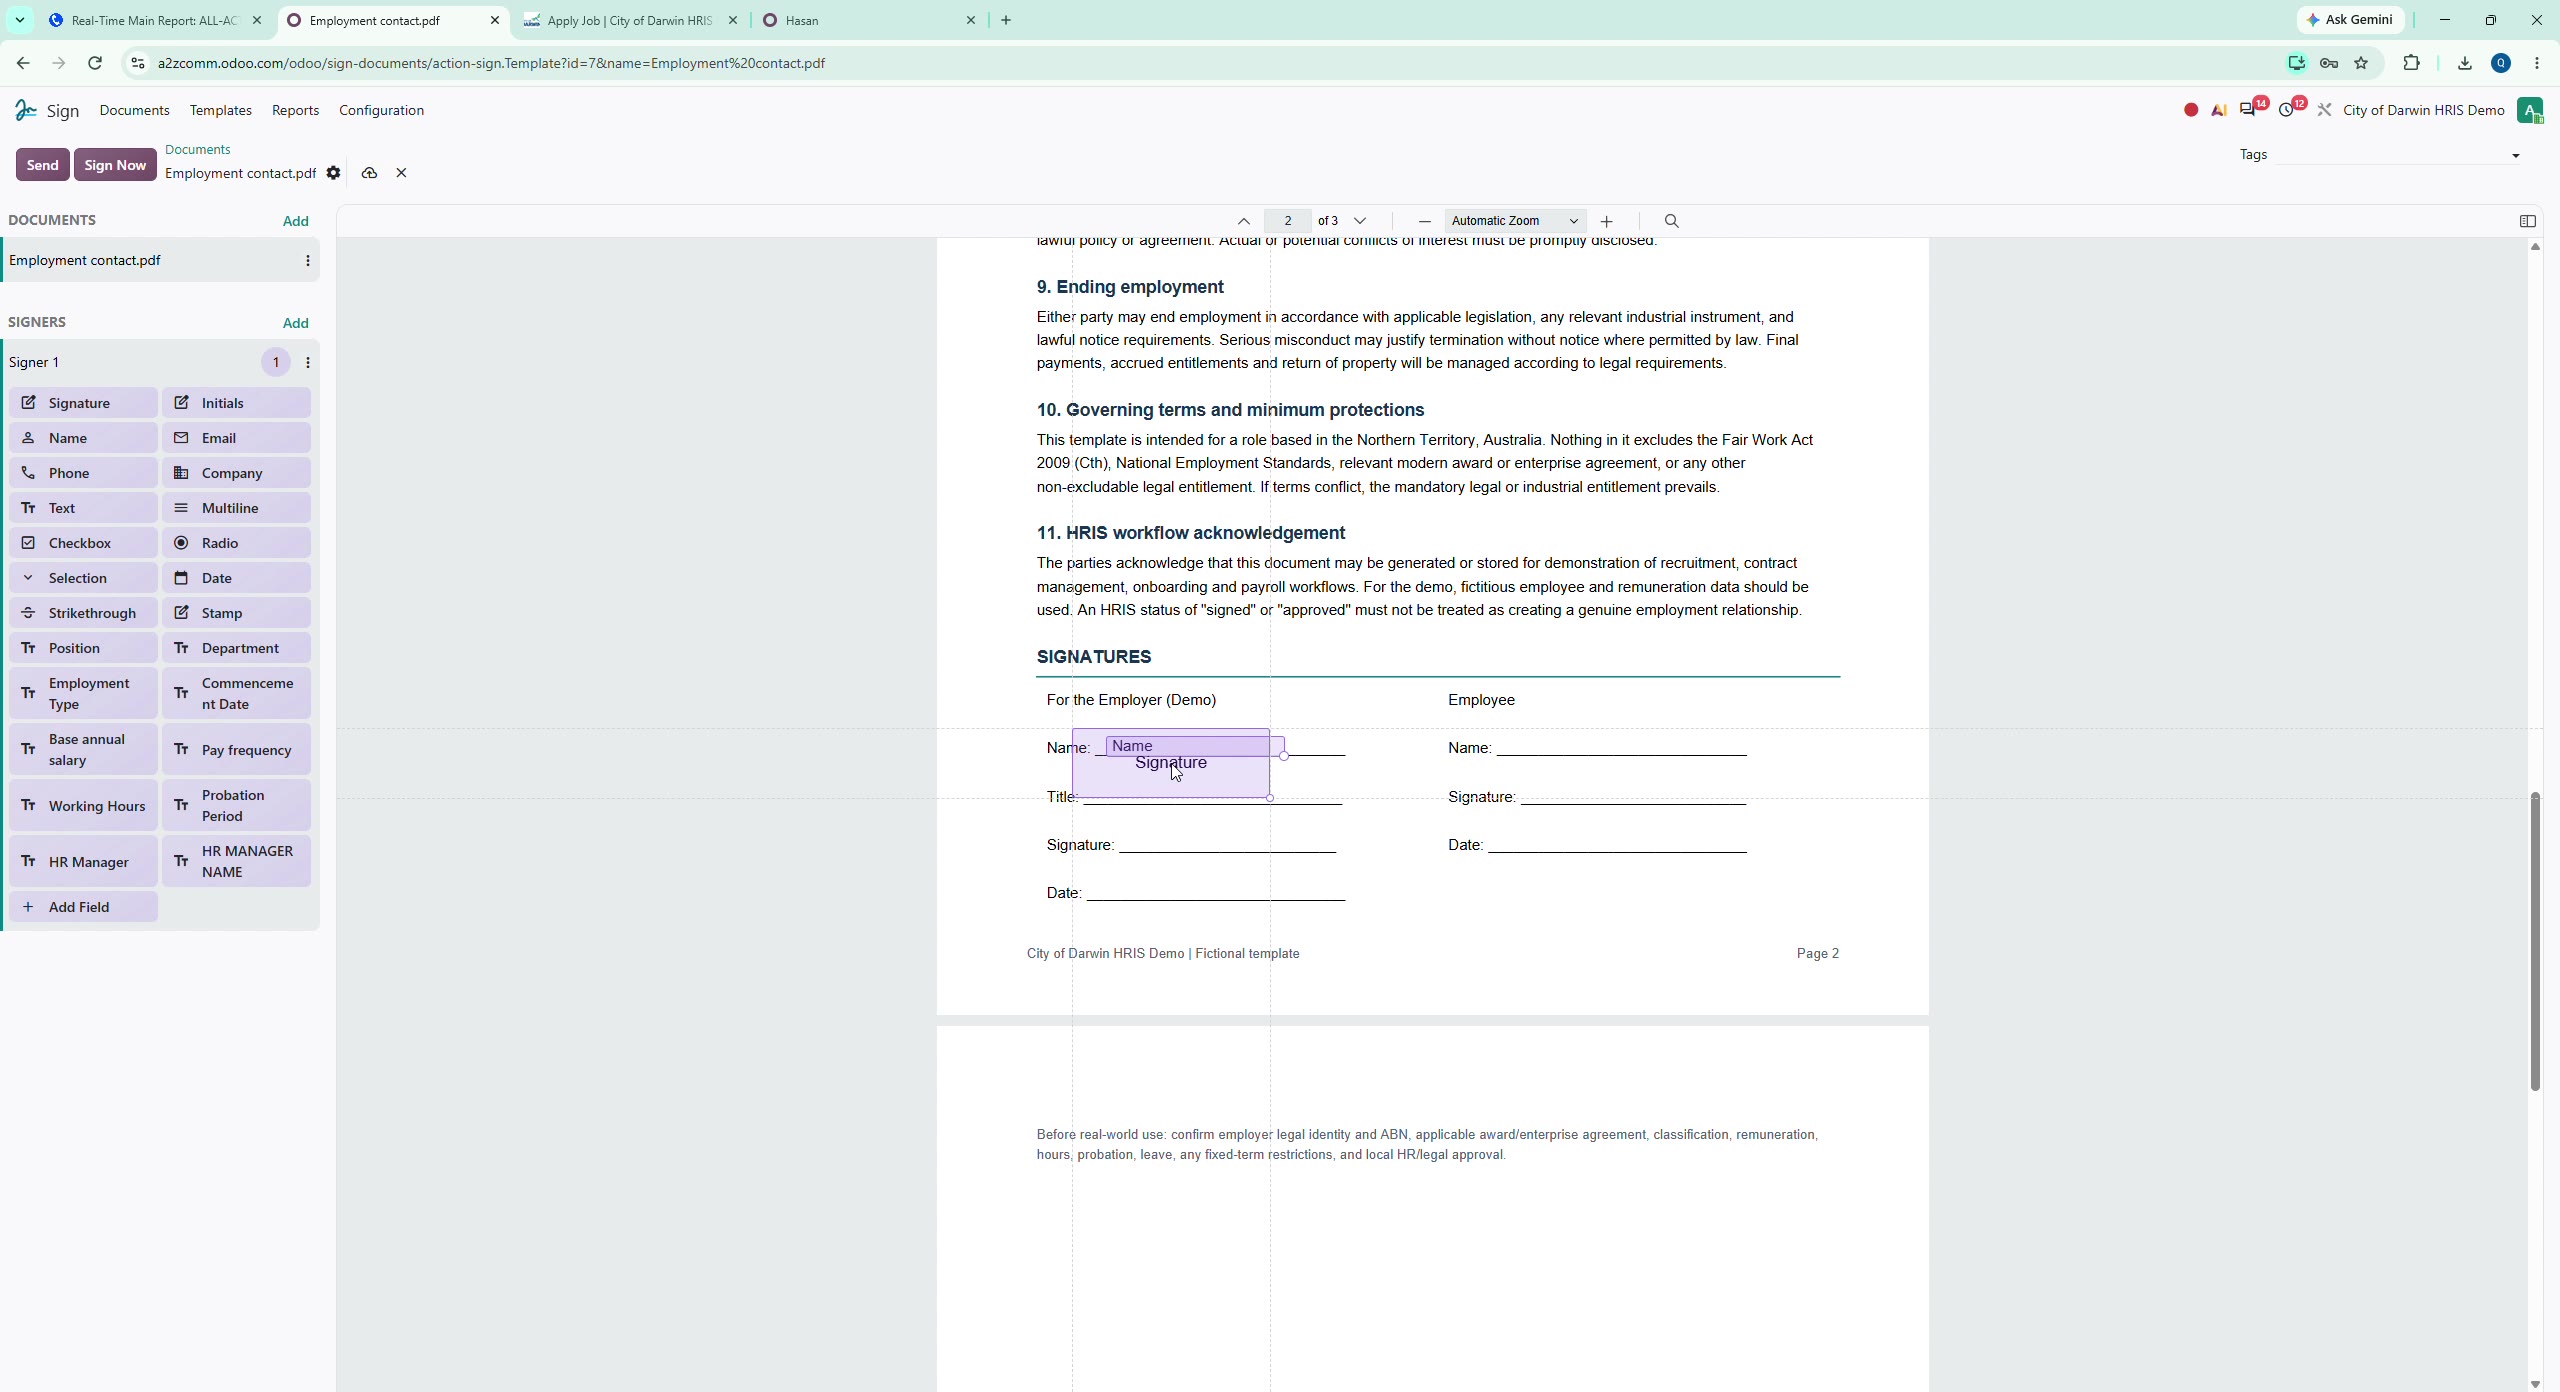This screenshot has width=2560, height=1392.
Task: Add a Multiline field type
Action: (x=237, y=508)
